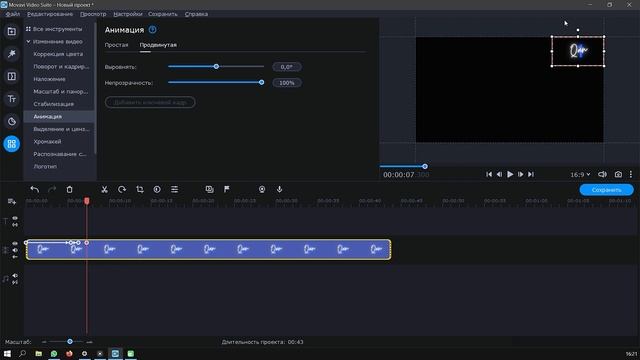Open the filters magic wand panel
Viewport: 640px width, 360px height.
click(x=11, y=53)
